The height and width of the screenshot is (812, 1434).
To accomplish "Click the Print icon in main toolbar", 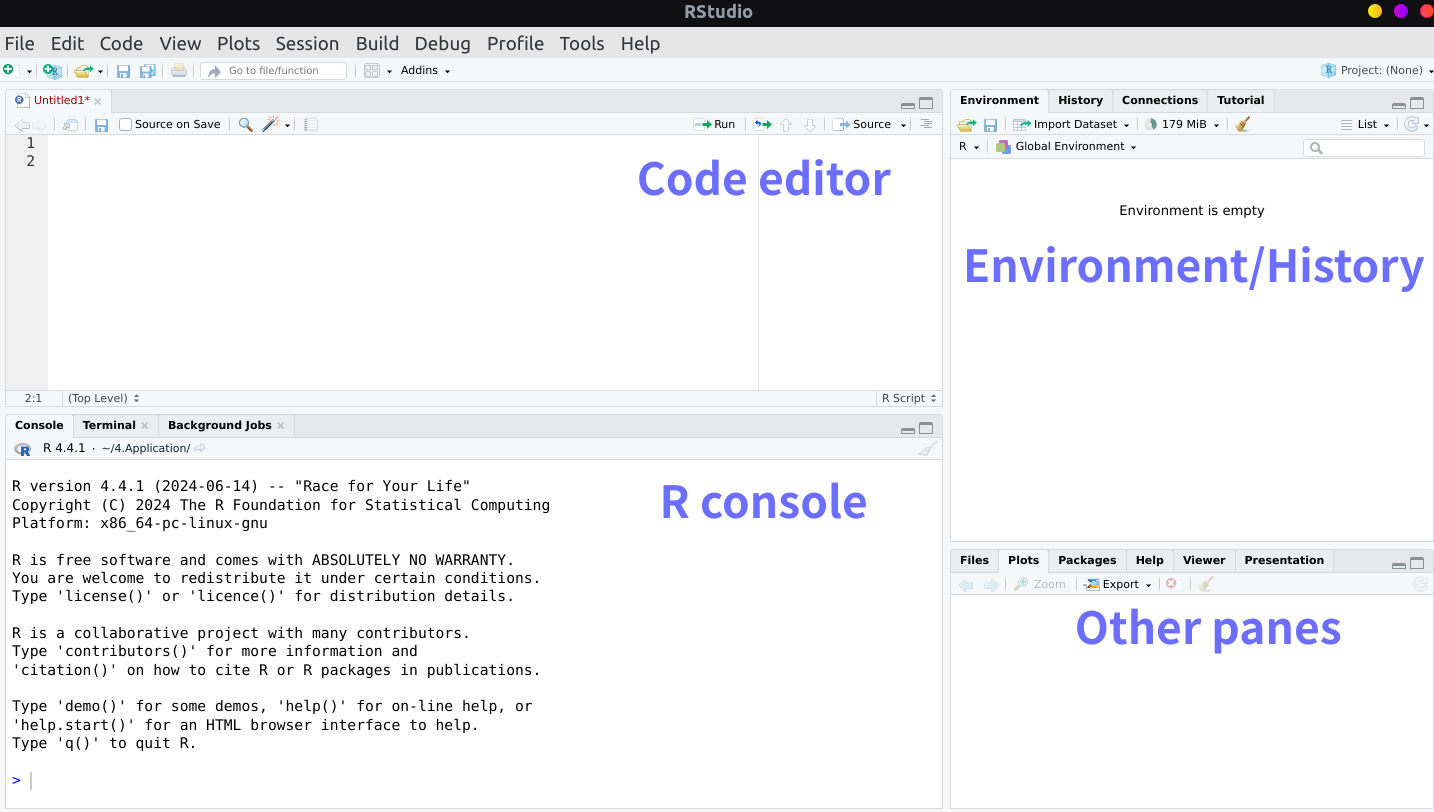I will pyautogui.click(x=179, y=70).
